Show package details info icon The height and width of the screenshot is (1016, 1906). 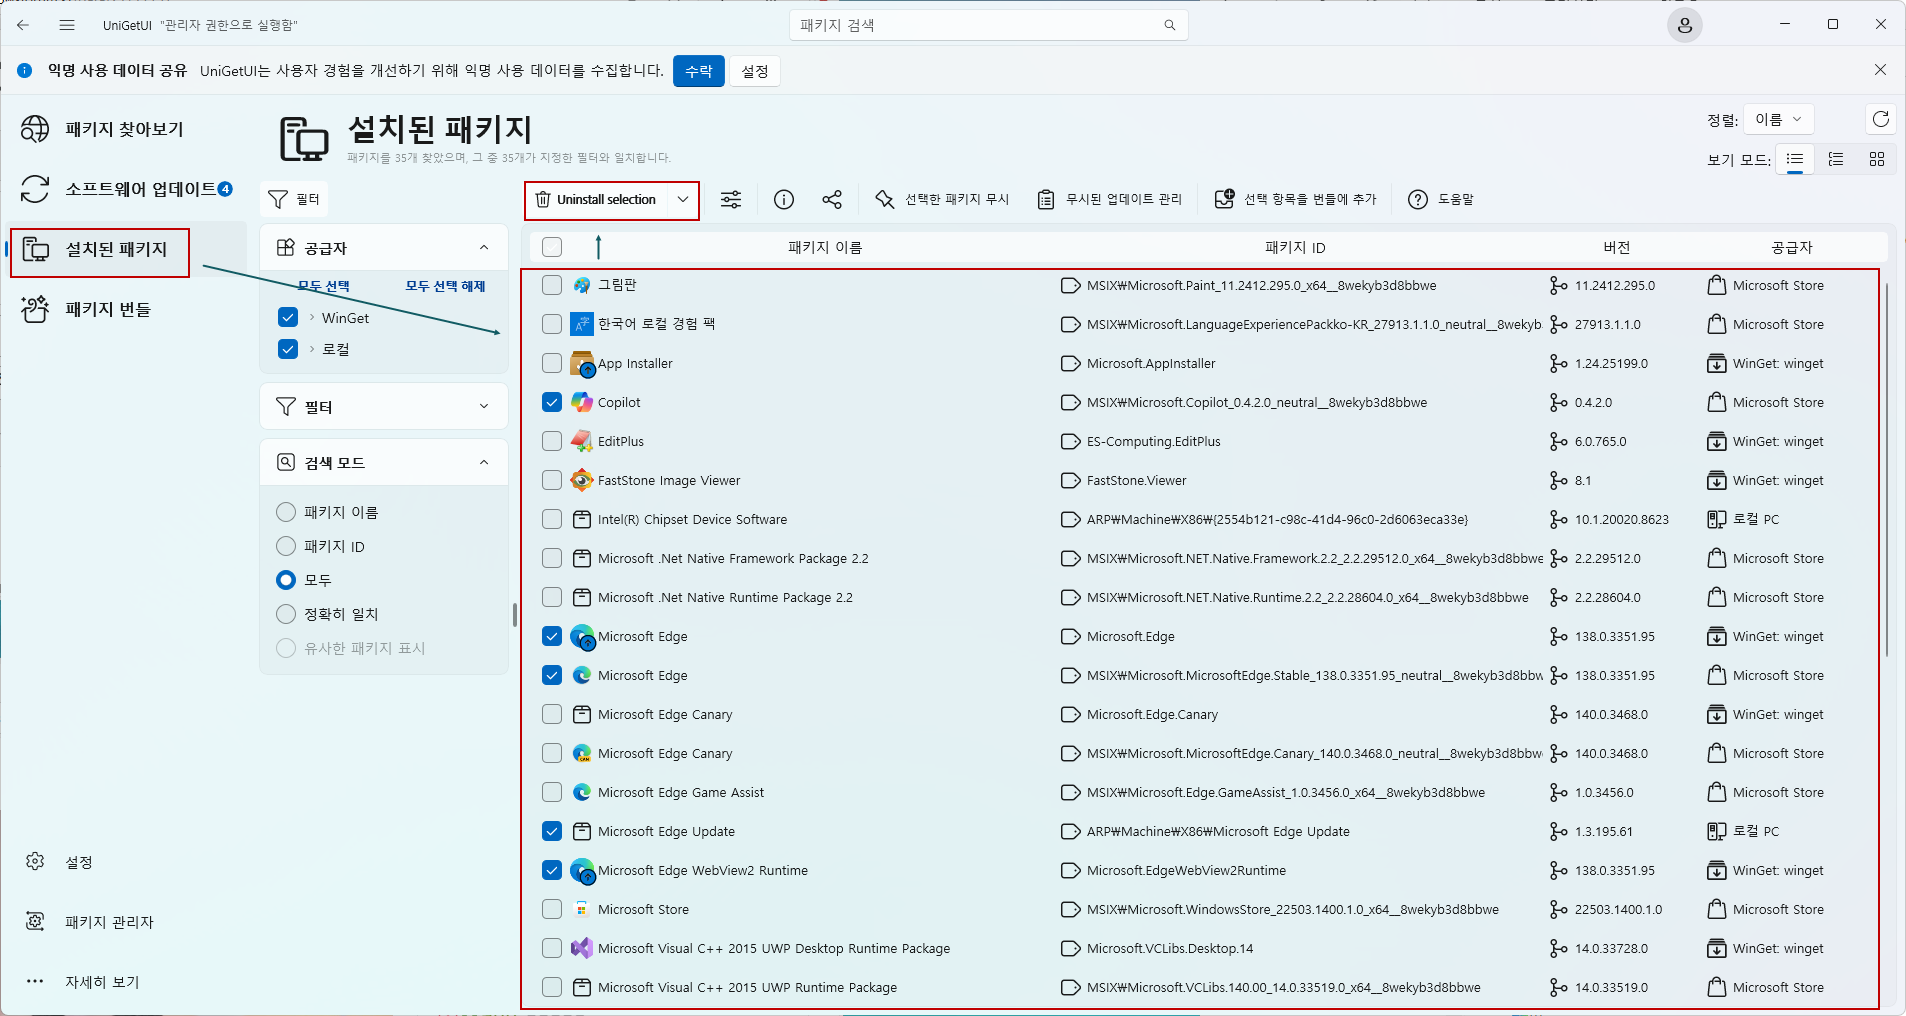coord(784,199)
